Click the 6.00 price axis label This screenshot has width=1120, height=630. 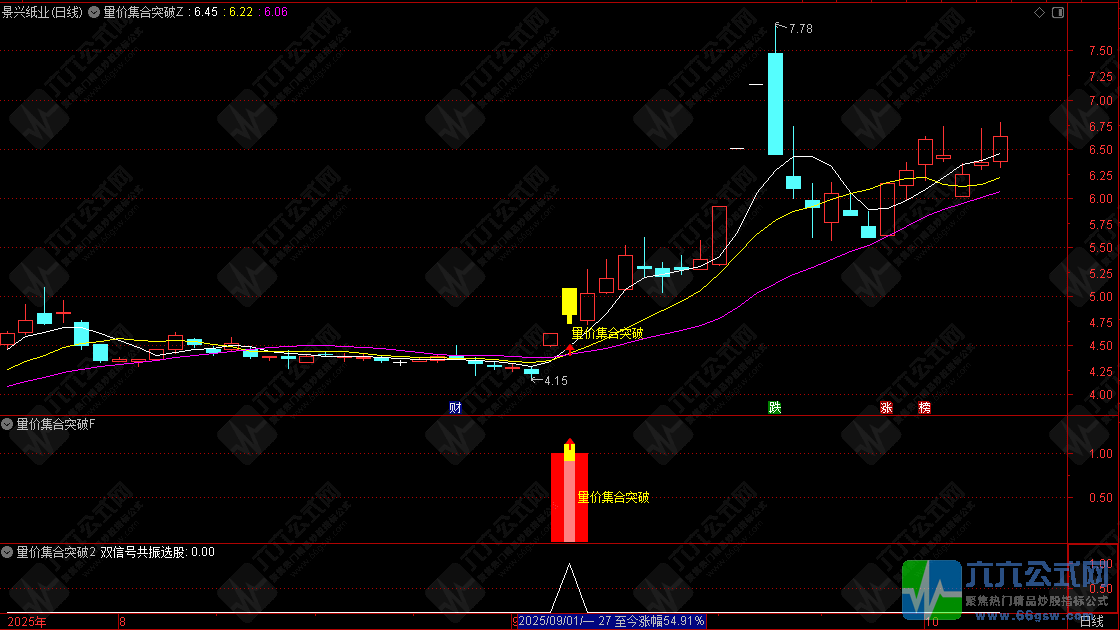click(x=1101, y=199)
